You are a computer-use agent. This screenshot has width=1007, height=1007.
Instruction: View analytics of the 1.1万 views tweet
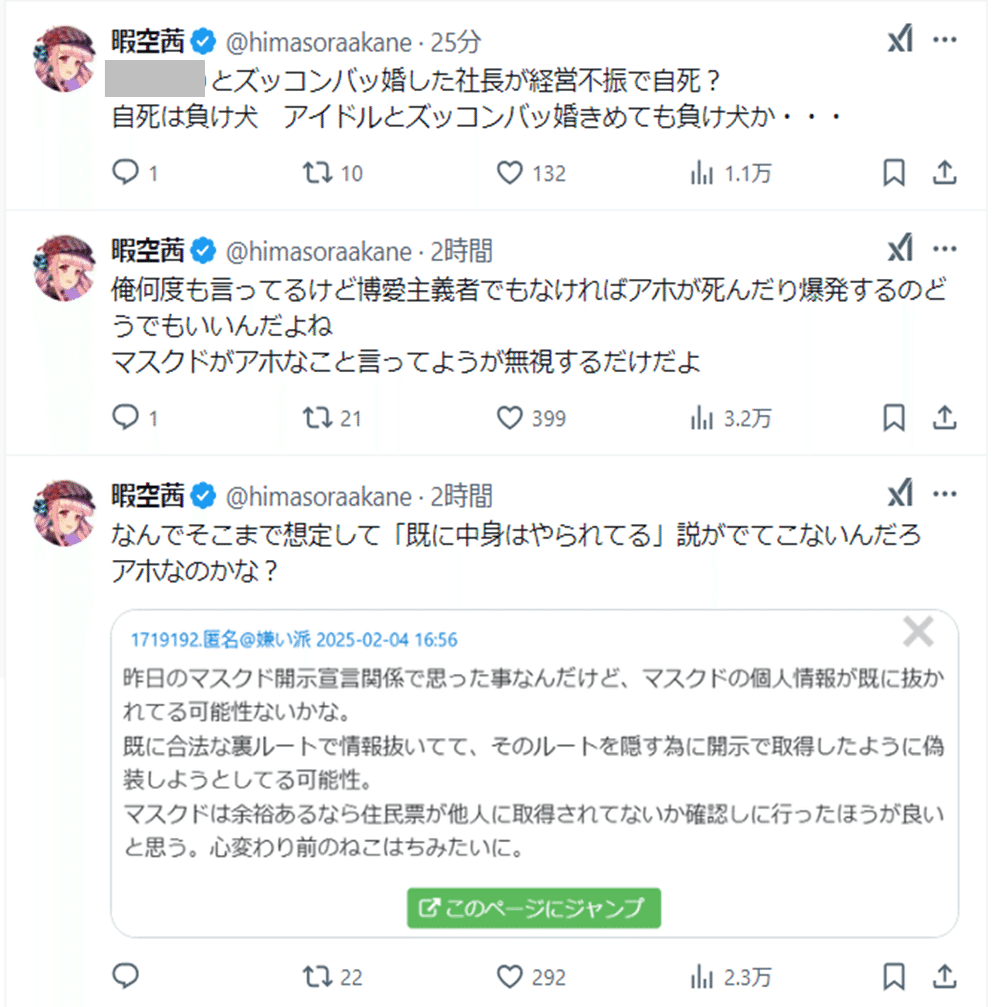701,173
